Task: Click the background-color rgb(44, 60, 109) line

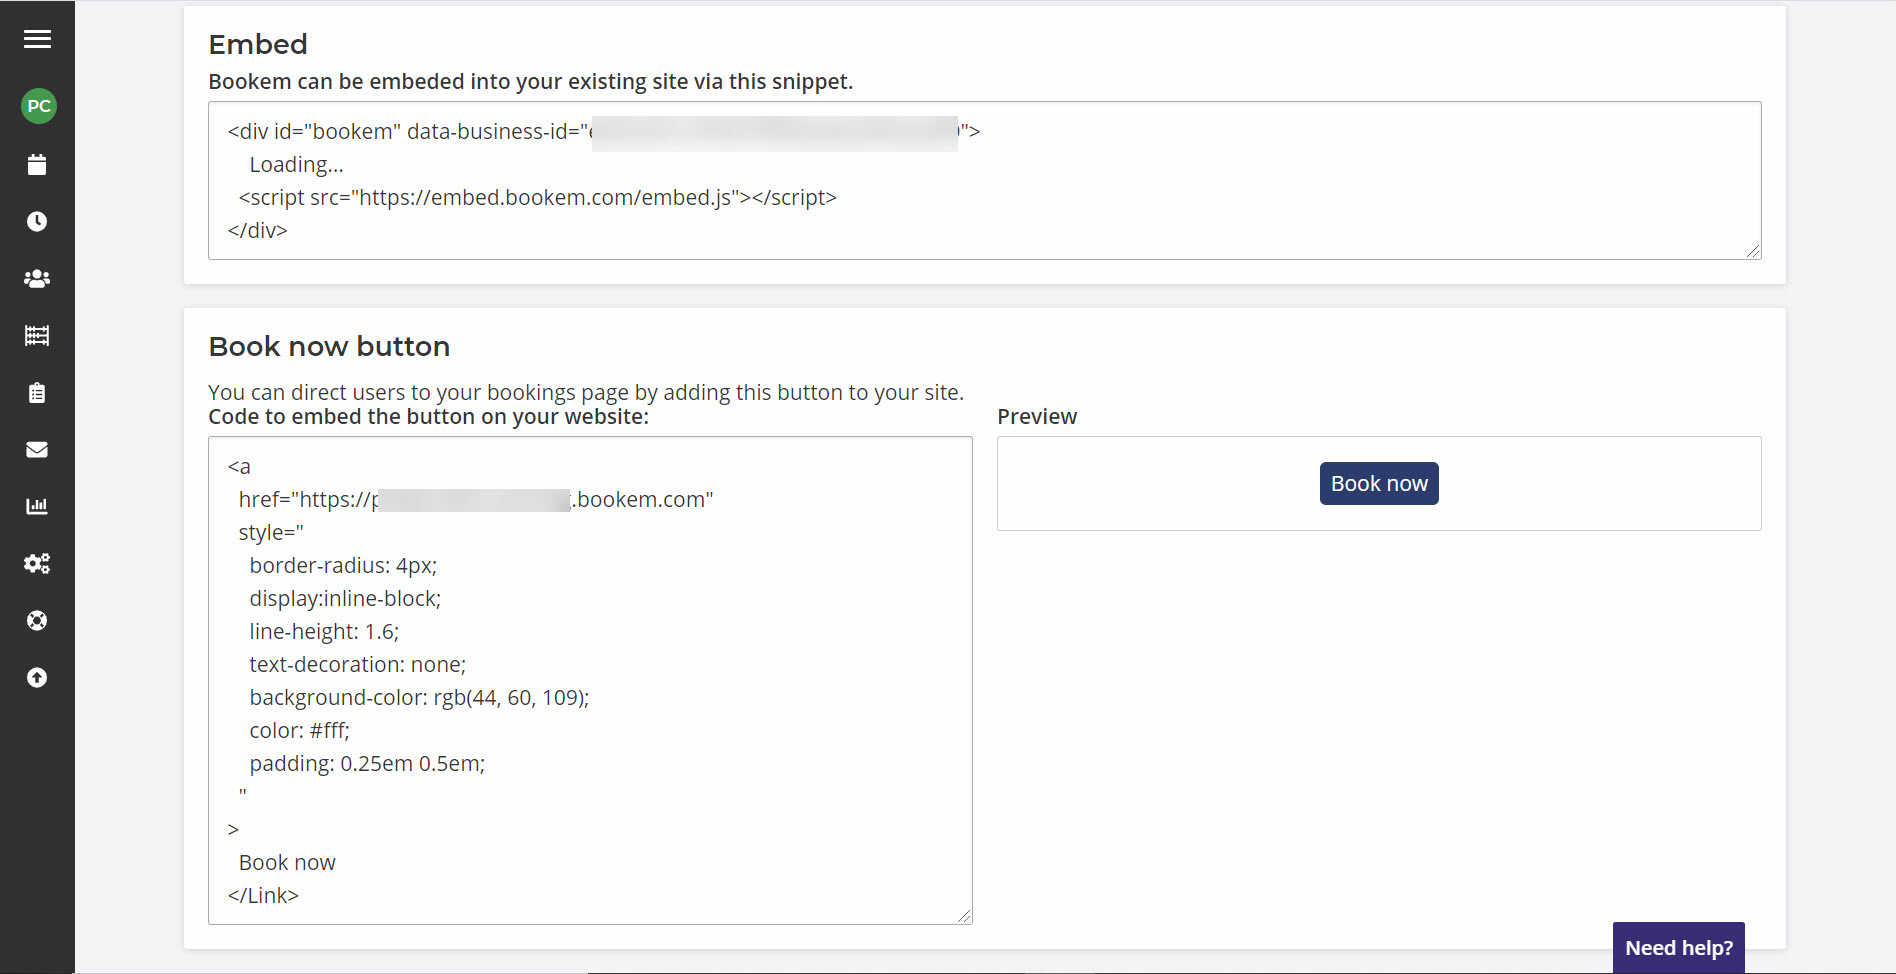Action: 419,698
